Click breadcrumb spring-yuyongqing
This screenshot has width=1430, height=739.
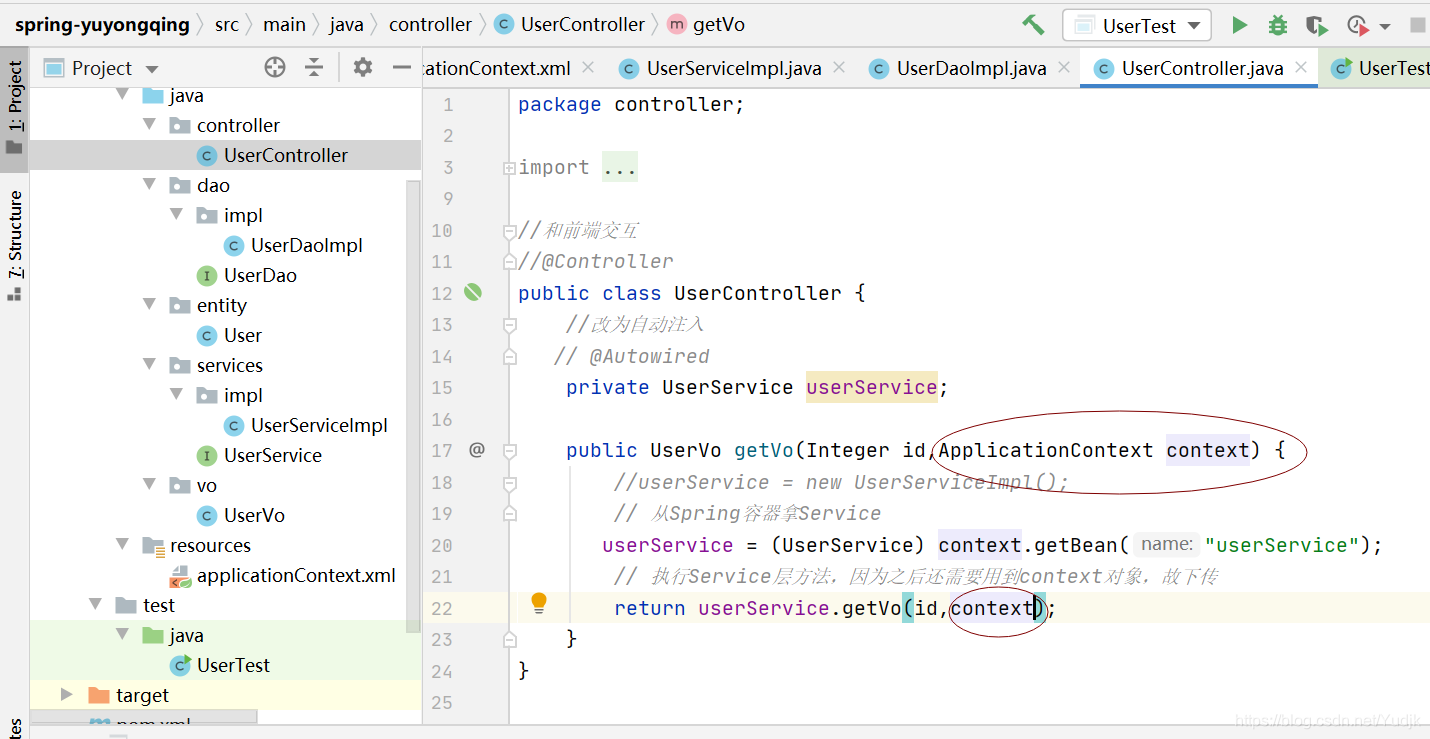coord(102,25)
